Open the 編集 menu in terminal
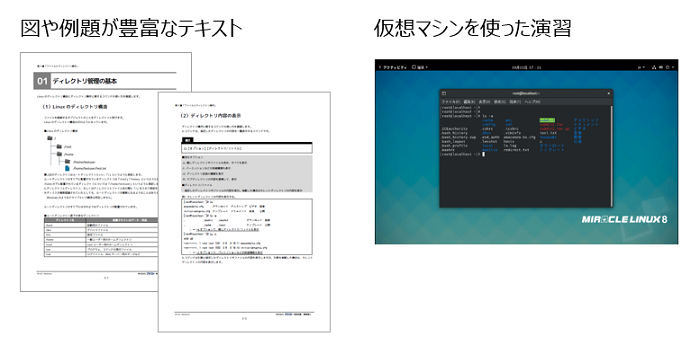 click(469, 102)
